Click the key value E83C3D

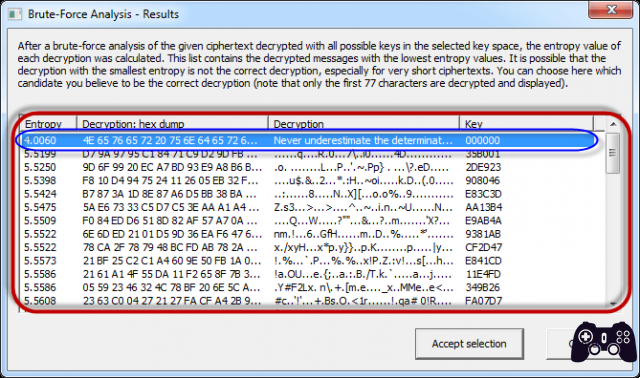click(x=483, y=194)
